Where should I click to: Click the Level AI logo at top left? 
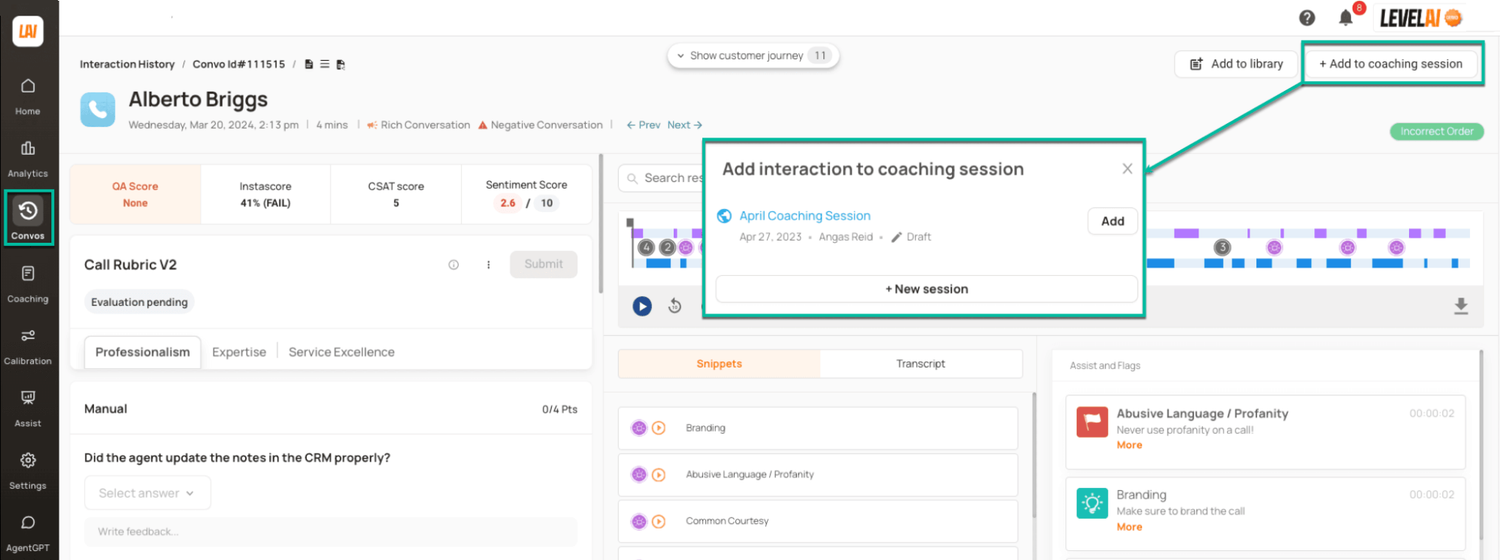[28, 30]
